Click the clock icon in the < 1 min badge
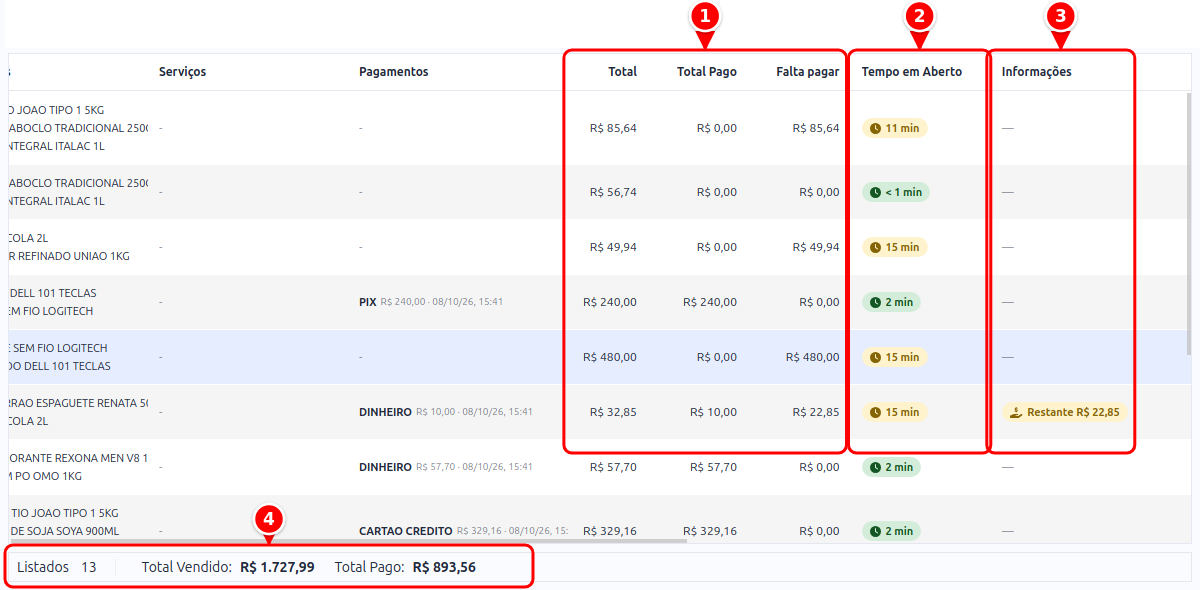 point(876,192)
